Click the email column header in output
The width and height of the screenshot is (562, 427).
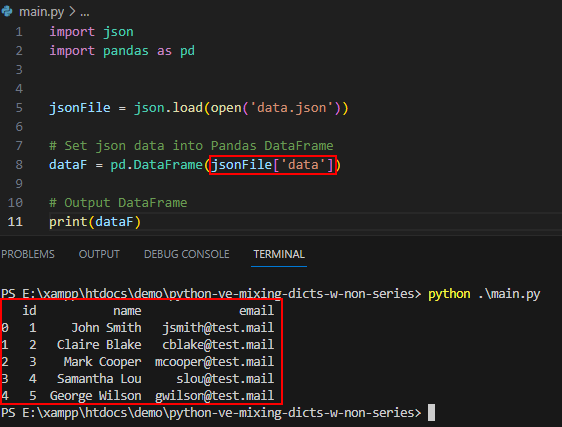(257, 311)
